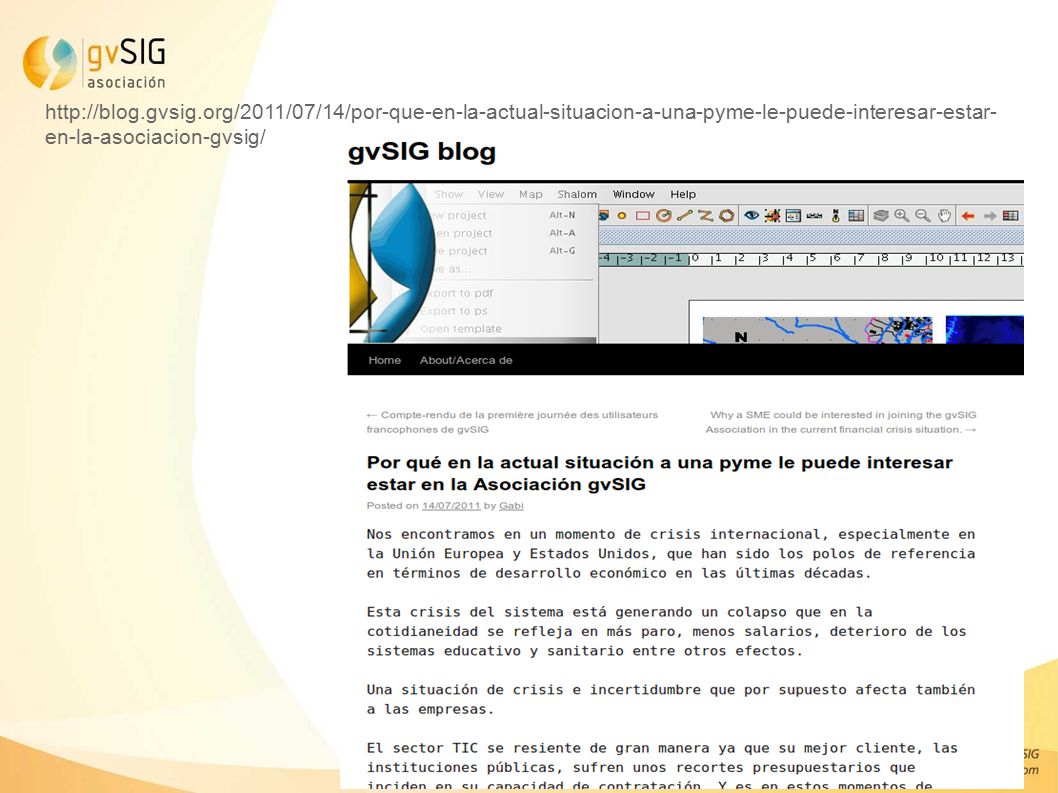
Task: Open the About/Acerca de tab
Action: (466, 360)
